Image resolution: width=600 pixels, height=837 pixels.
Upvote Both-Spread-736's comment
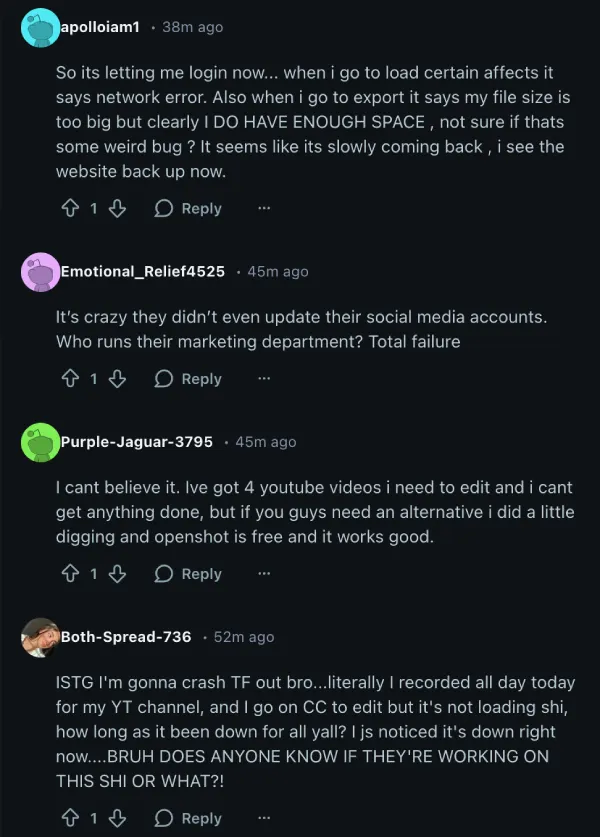[71, 818]
